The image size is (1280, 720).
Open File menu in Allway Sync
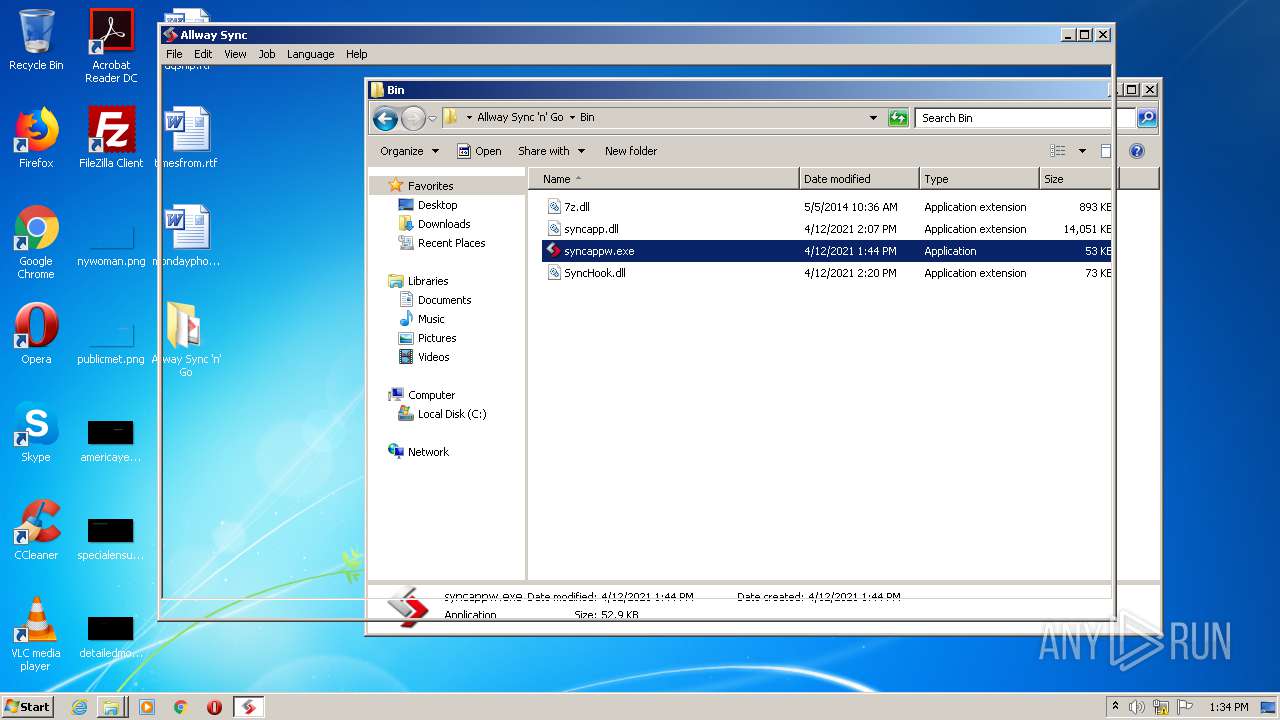(174, 54)
